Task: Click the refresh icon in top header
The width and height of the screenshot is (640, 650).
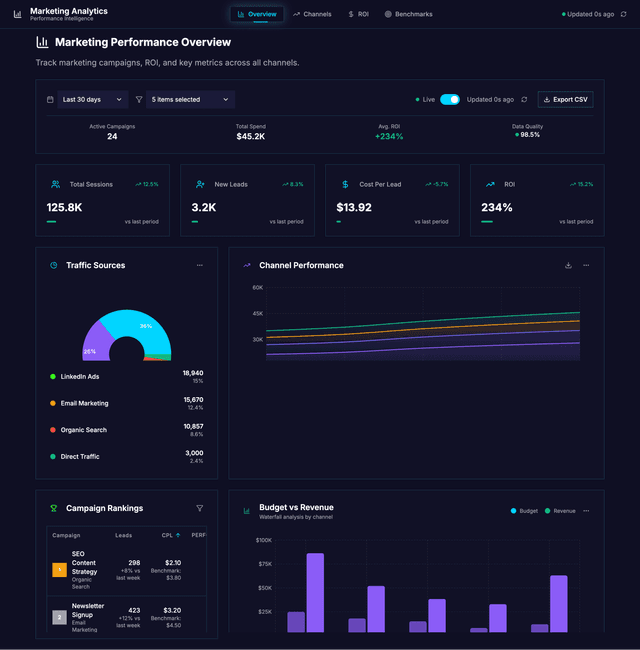Action: pos(624,14)
